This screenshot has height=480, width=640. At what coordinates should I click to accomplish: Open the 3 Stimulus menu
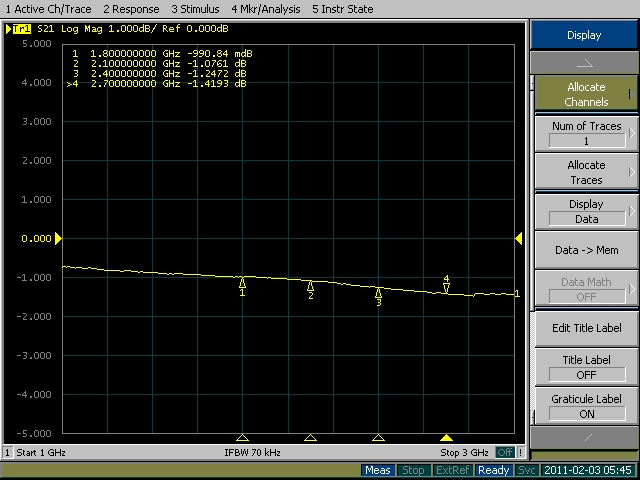195,9
